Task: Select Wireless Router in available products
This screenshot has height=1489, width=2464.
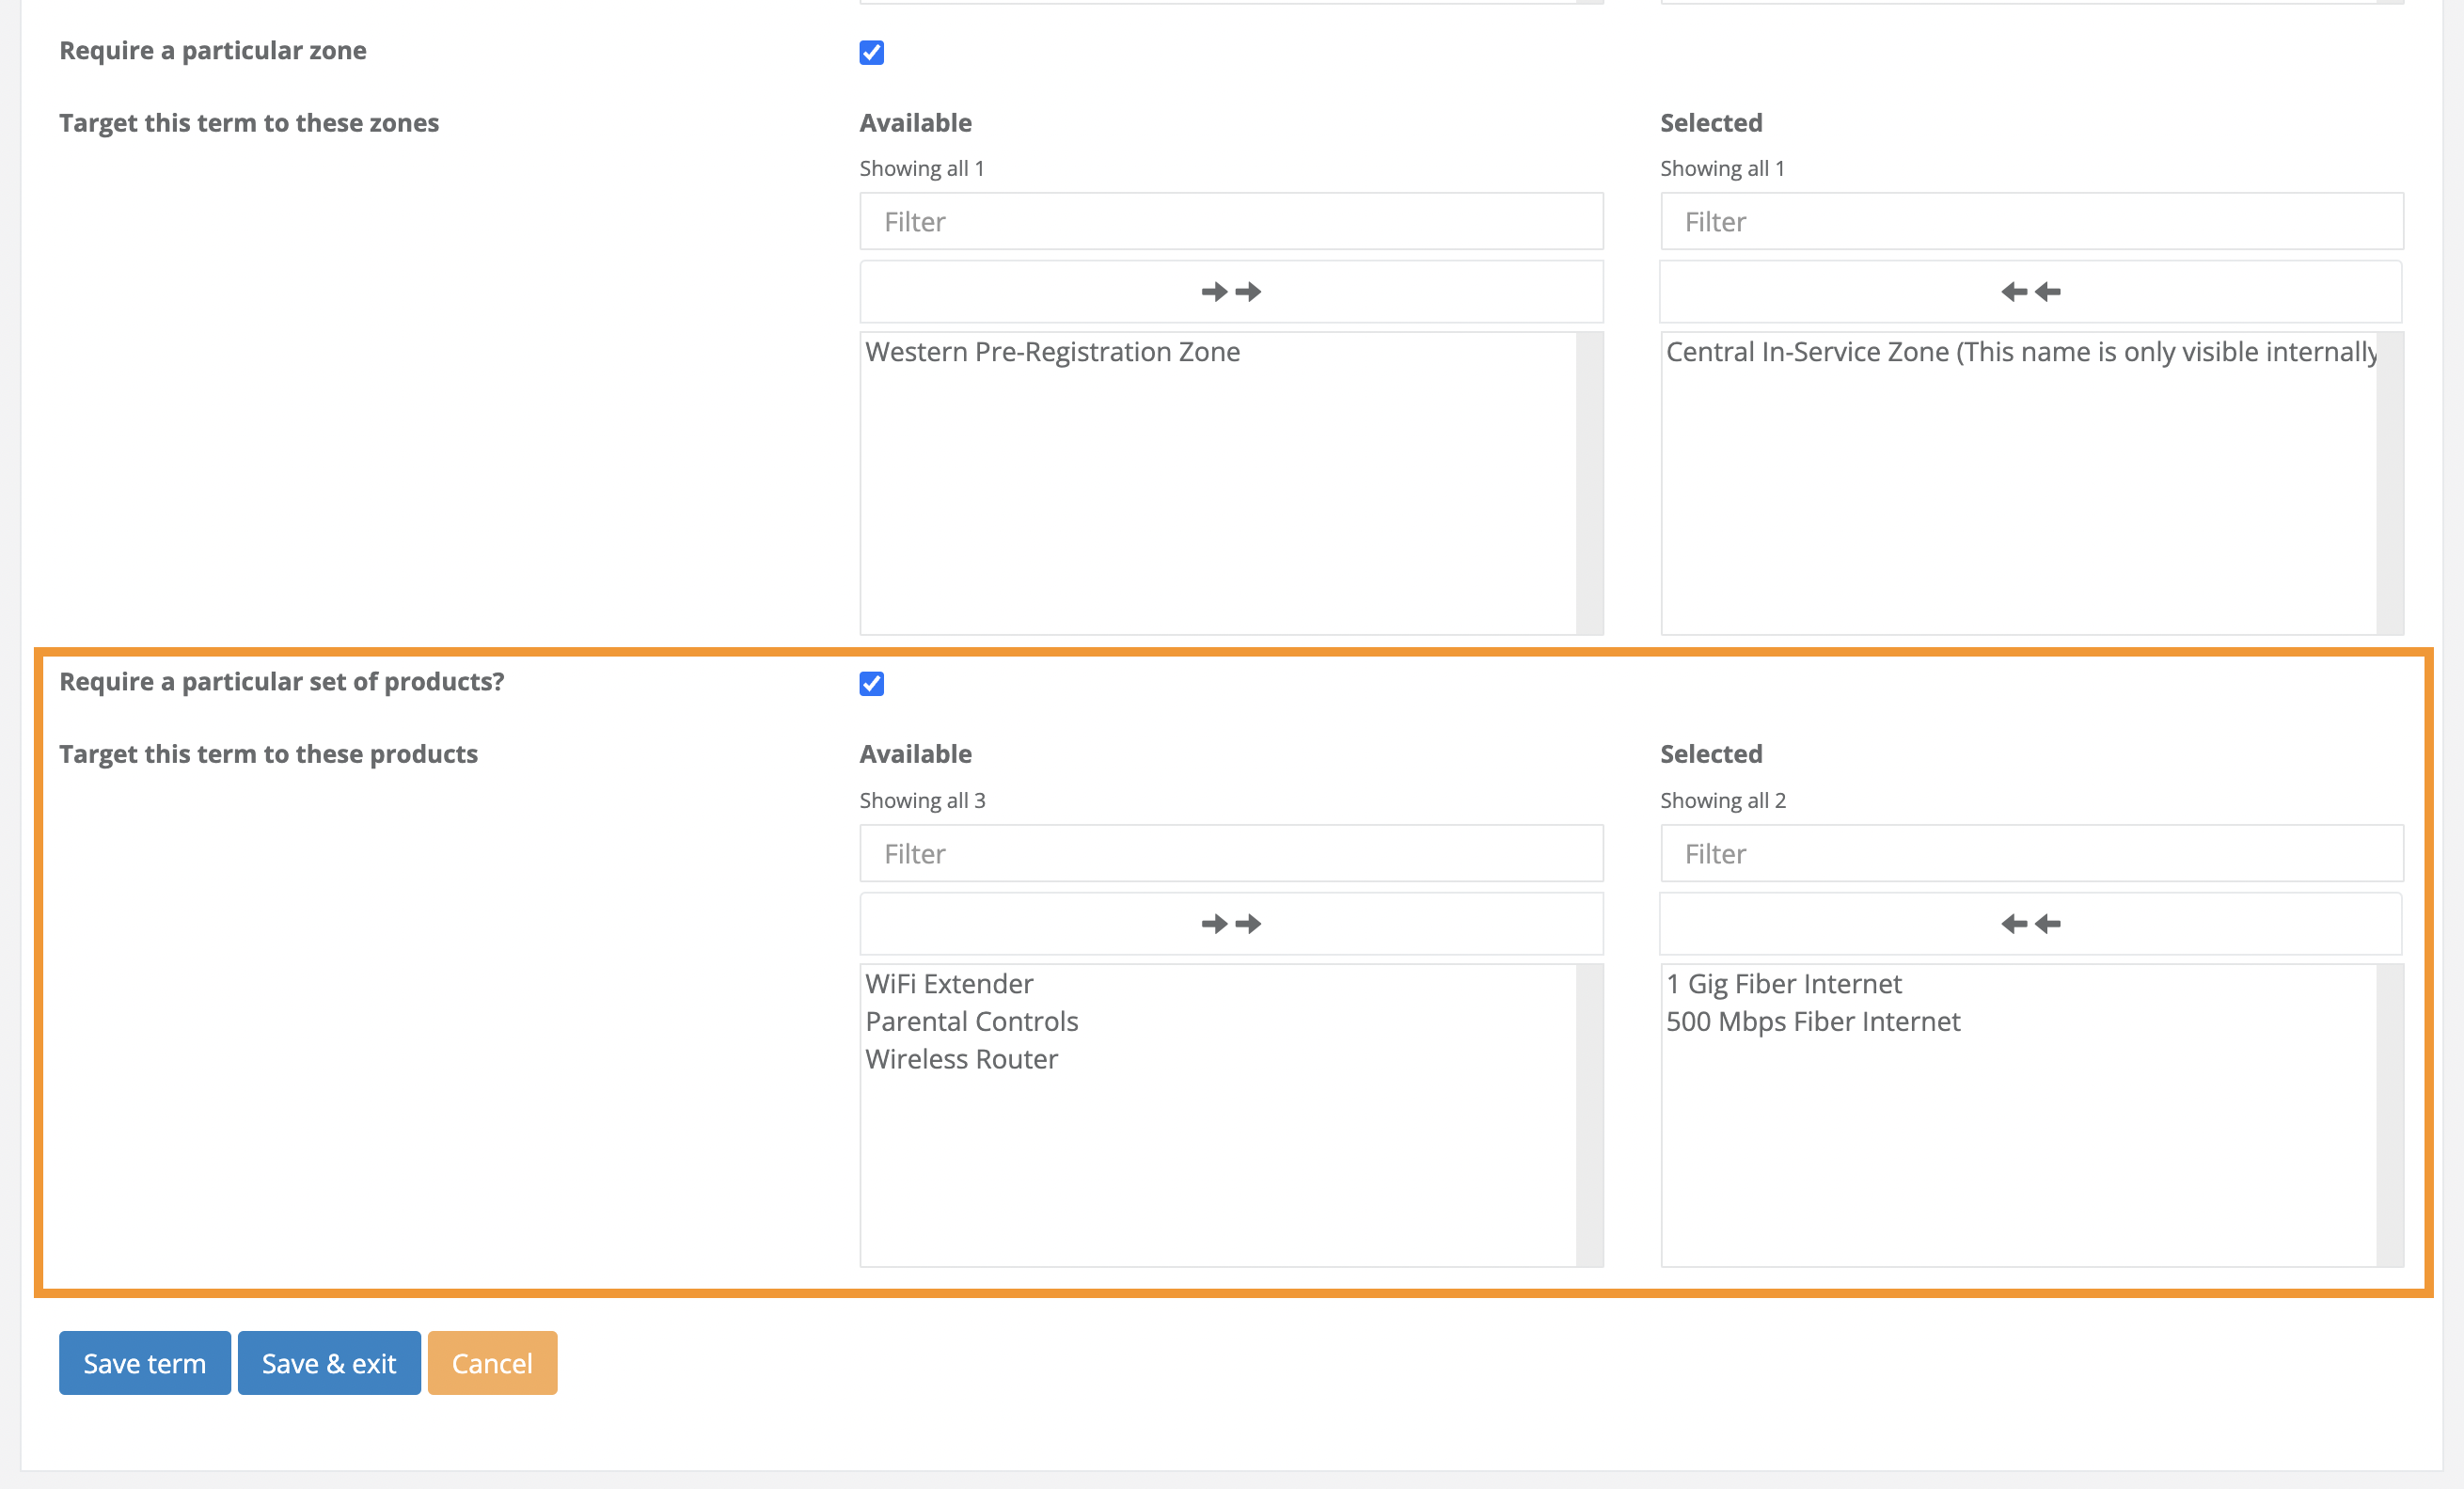Action: pyautogui.click(x=961, y=1060)
